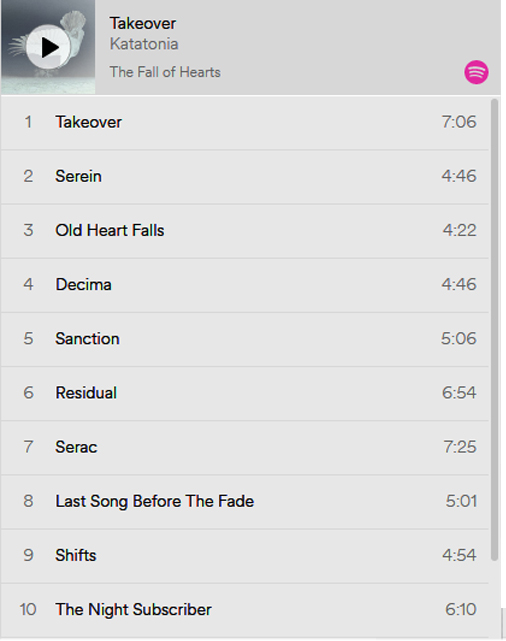Choose the Serac track
506x641 pixels.
[245, 447]
